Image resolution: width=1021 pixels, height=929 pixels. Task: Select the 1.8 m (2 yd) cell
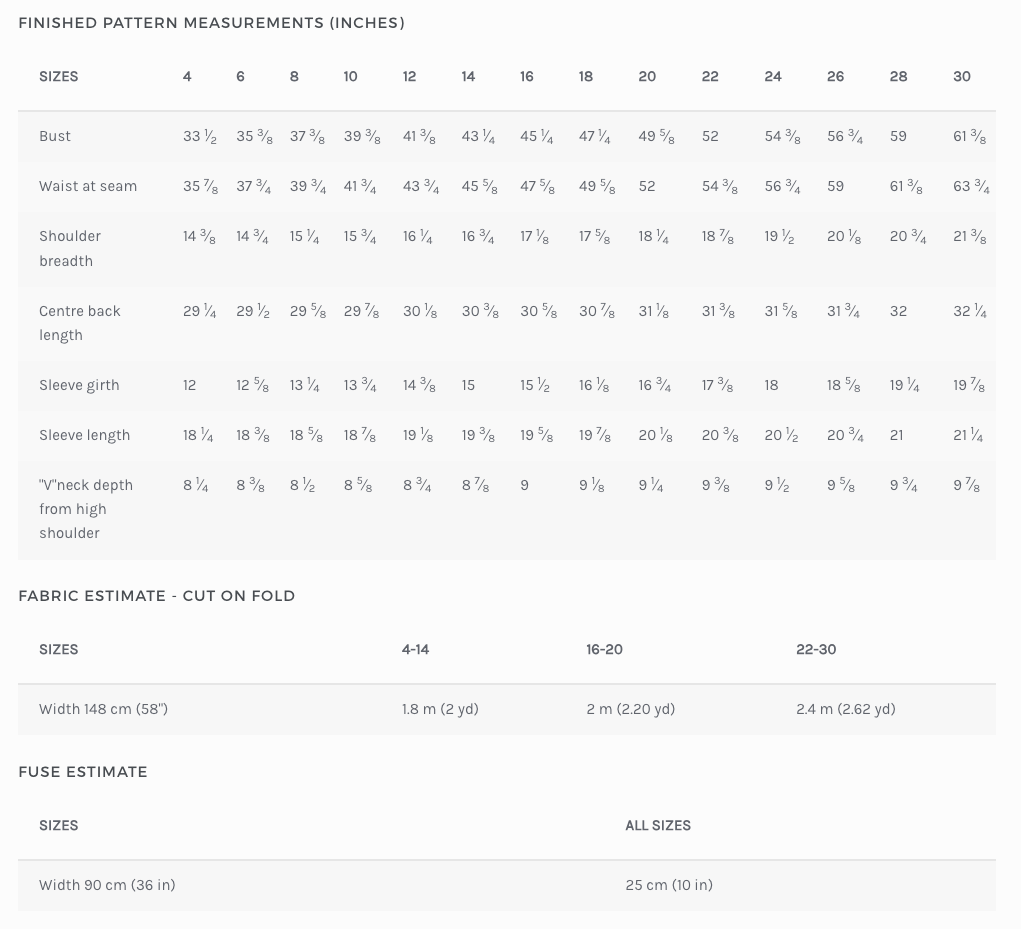coord(440,709)
